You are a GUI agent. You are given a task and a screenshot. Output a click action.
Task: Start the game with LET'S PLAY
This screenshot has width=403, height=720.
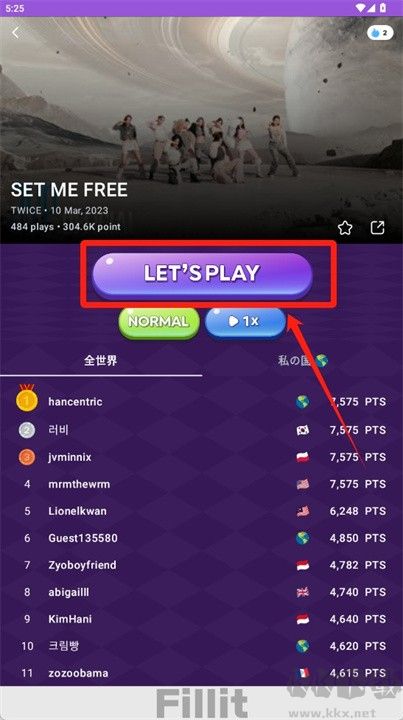[202, 274]
